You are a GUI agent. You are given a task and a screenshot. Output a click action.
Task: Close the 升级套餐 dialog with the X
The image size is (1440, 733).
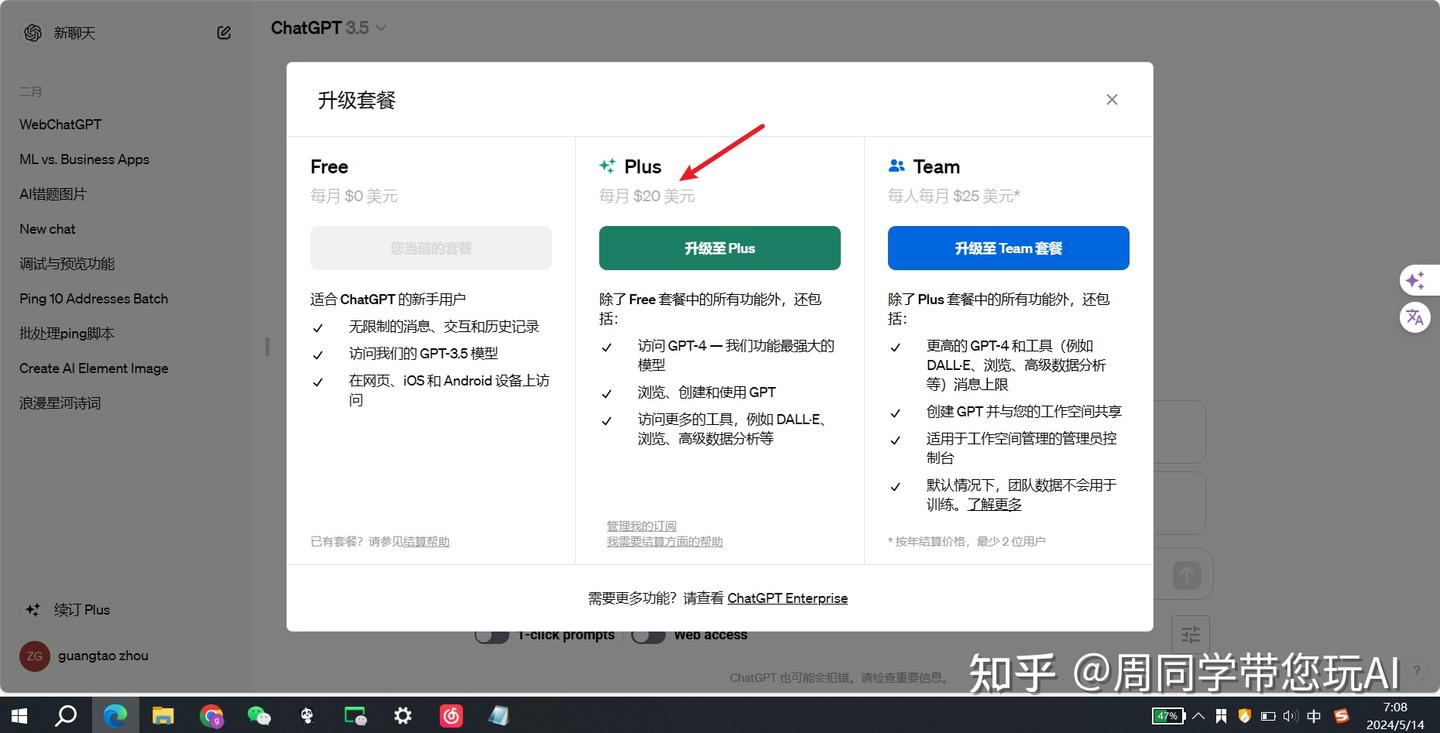coord(1111,99)
